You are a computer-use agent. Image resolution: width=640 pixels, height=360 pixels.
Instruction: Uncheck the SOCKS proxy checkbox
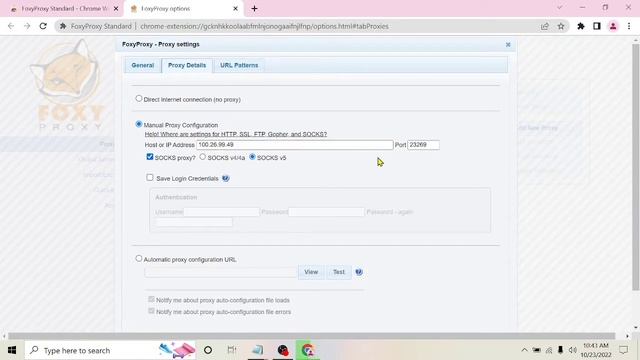pyautogui.click(x=150, y=157)
